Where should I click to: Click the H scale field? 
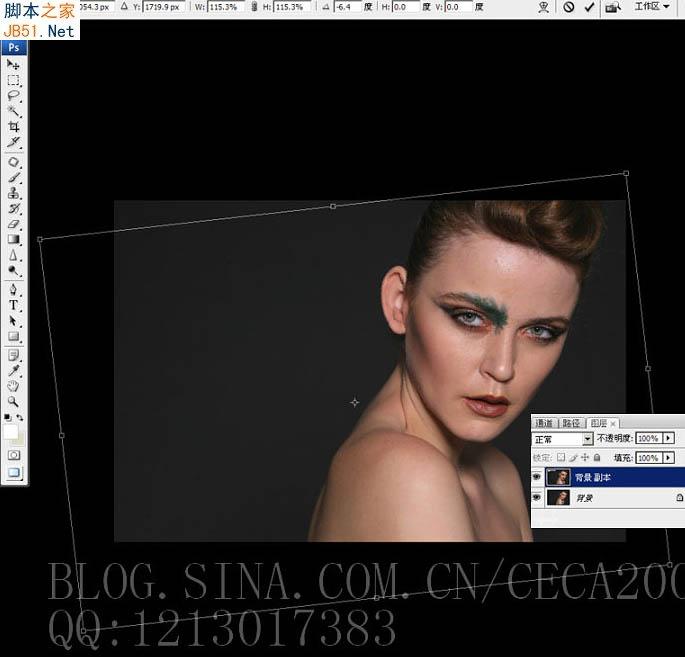coord(291,7)
